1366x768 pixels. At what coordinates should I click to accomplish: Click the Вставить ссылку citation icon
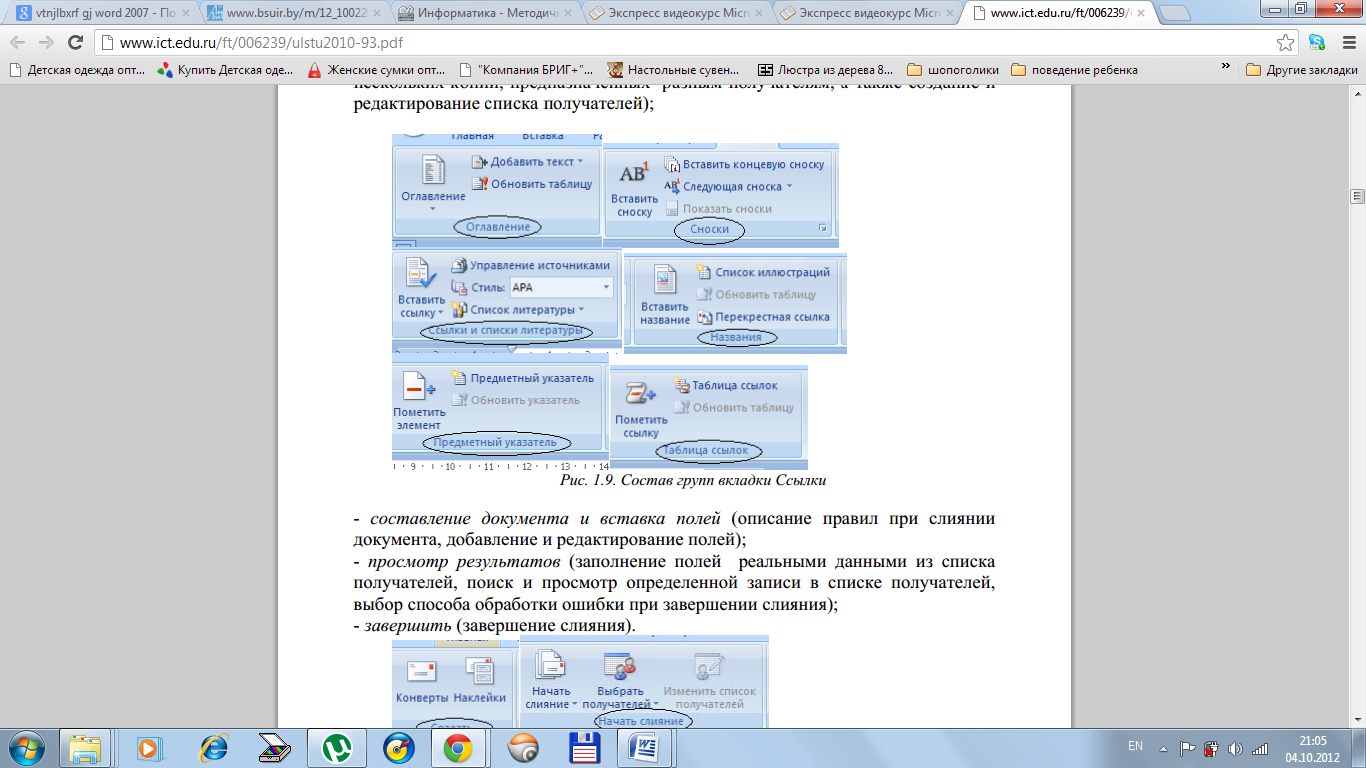tap(419, 274)
